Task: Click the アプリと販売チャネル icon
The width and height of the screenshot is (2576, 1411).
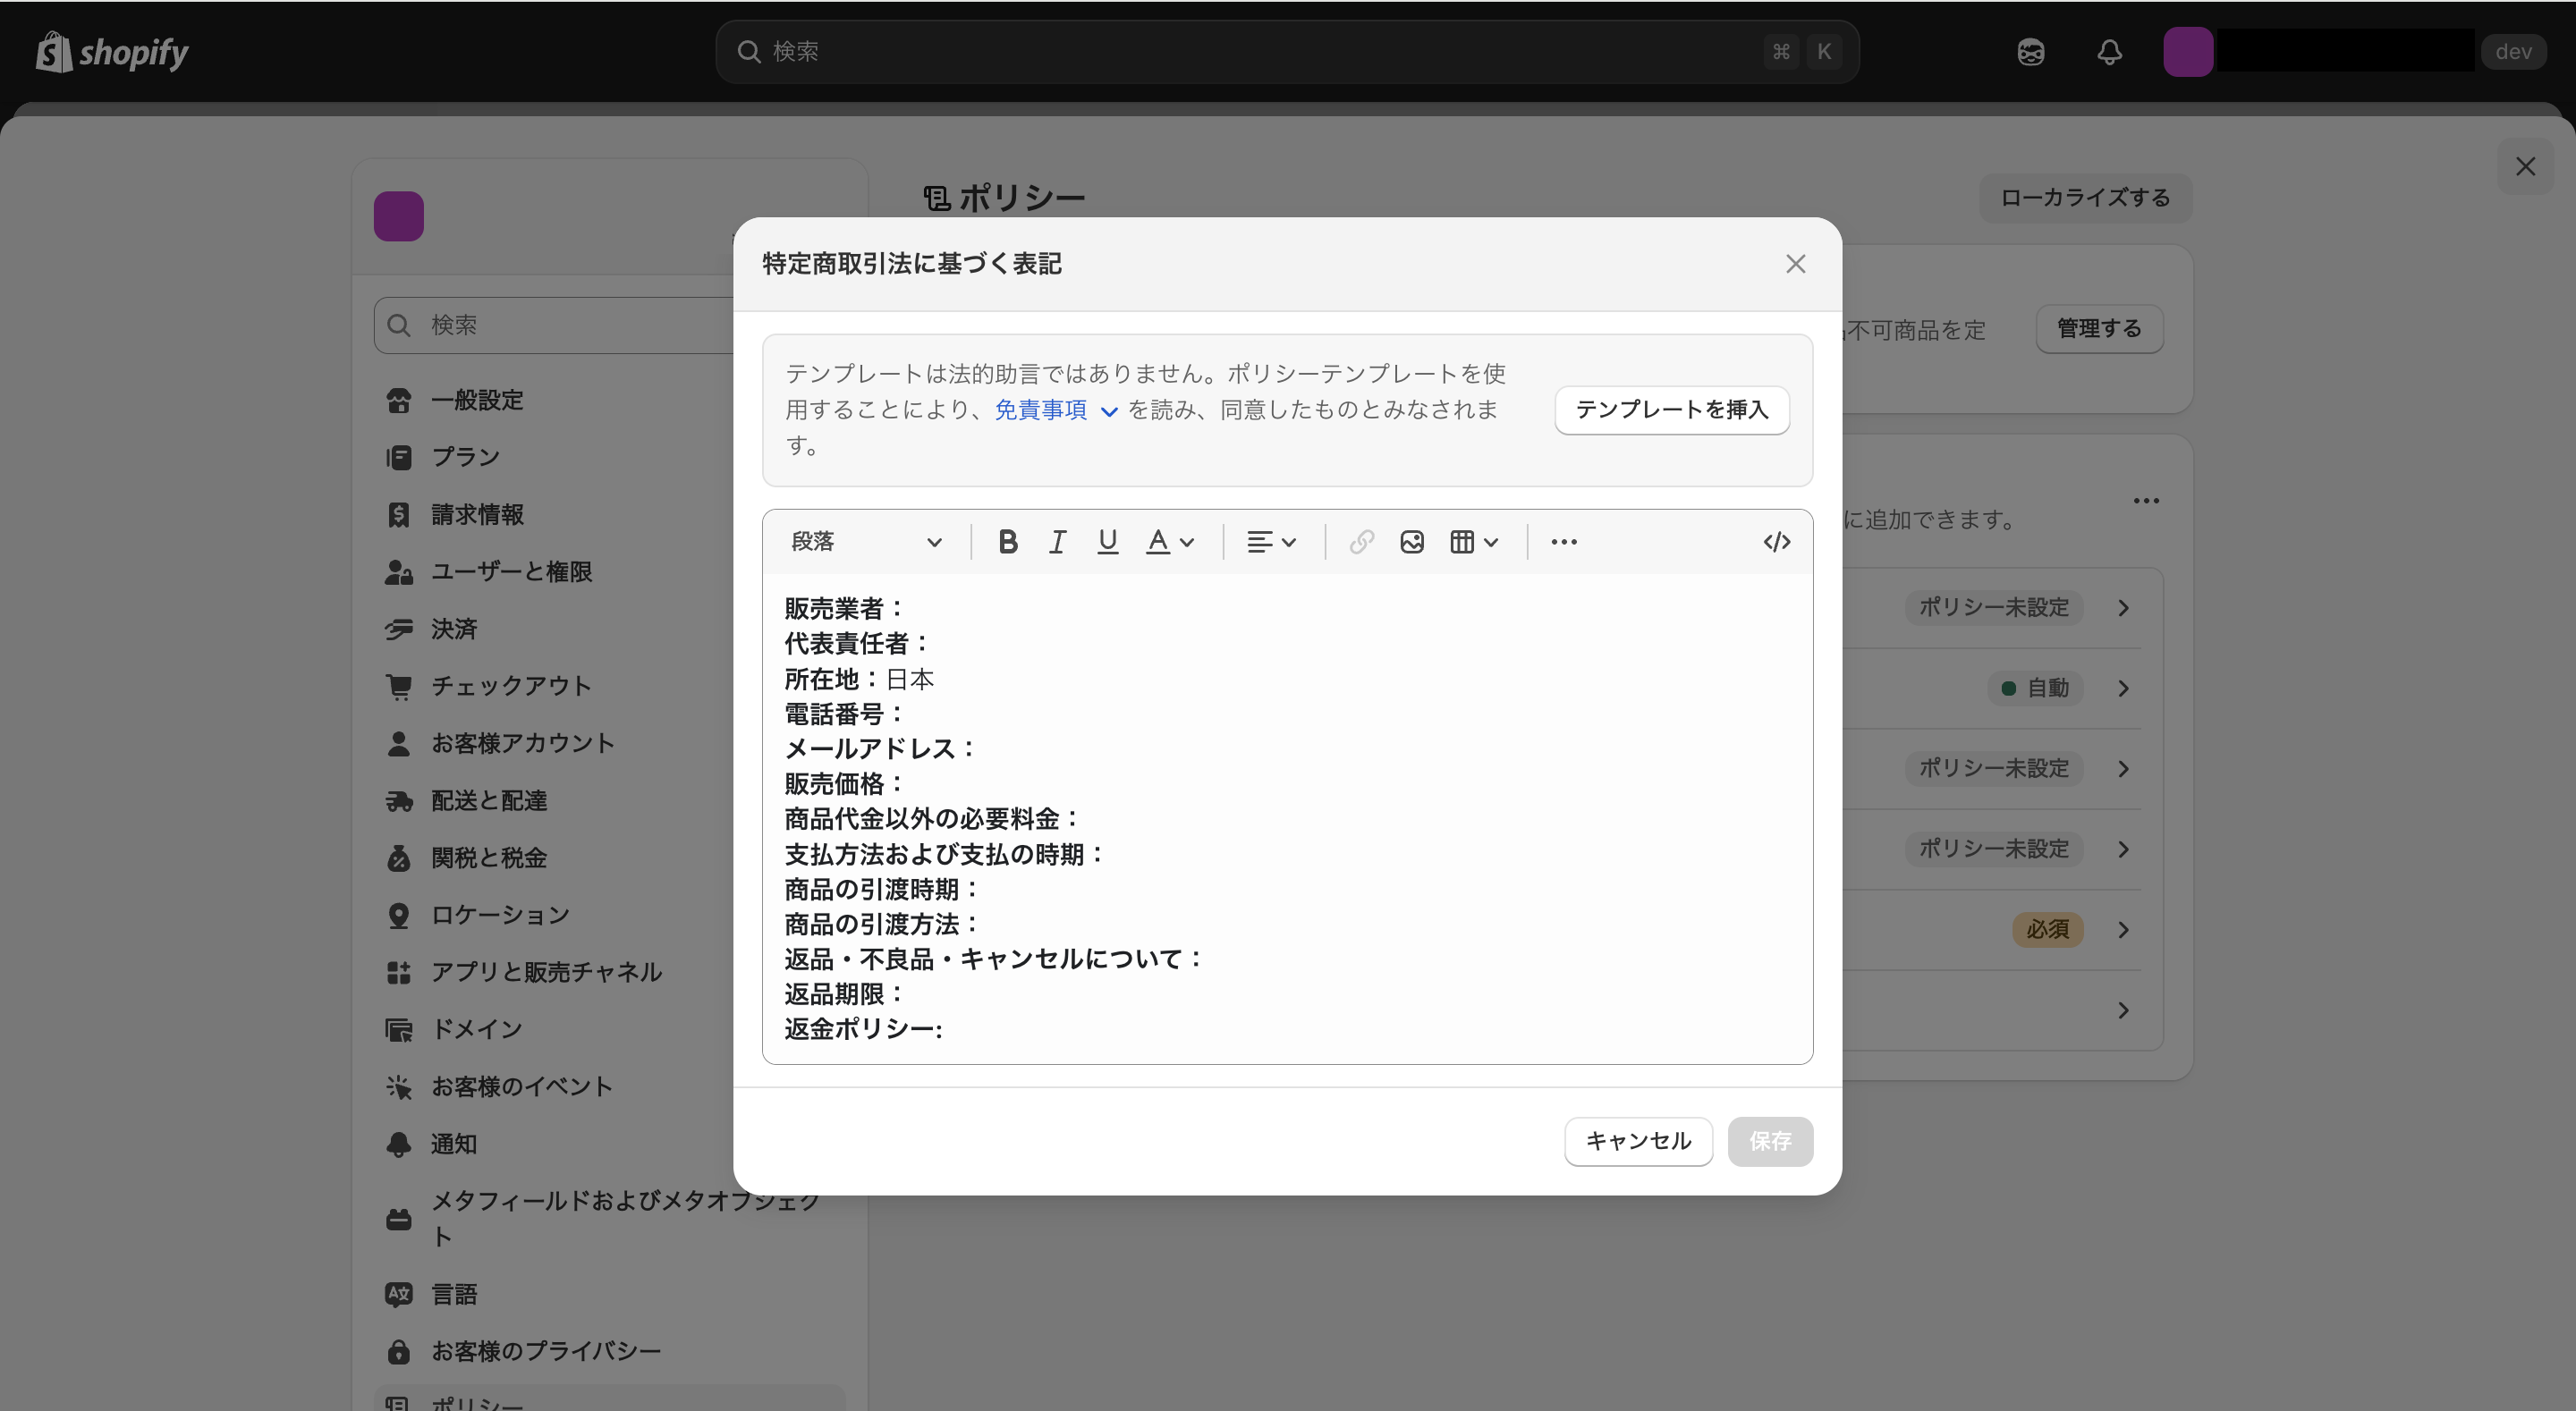Action: 398,972
